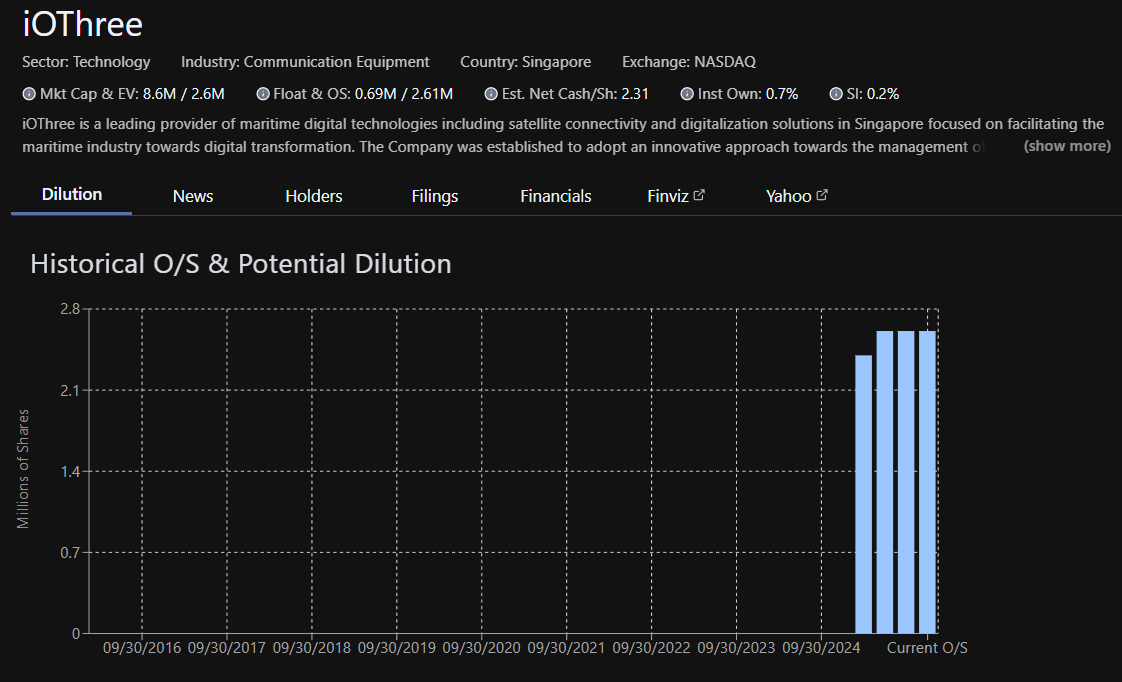This screenshot has height=682, width=1122.
Task: Click the Current O/S axis label
Action: tap(927, 648)
